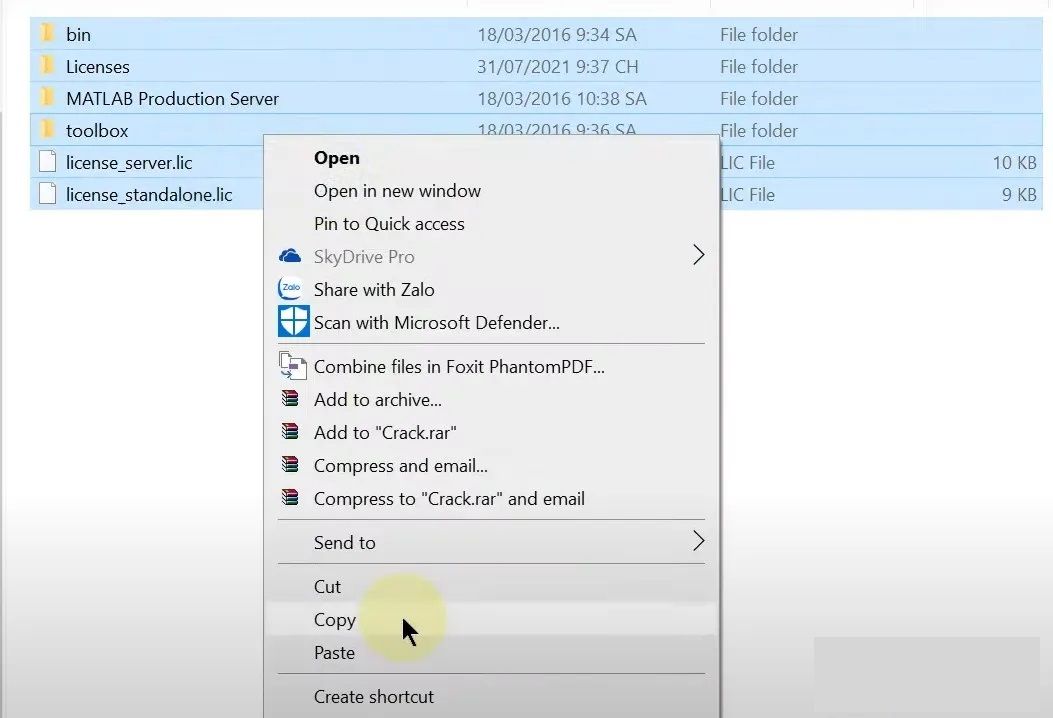Click the Foxit PhantomPDF combine icon
The image size is (1053, 718).
[293, 366]
